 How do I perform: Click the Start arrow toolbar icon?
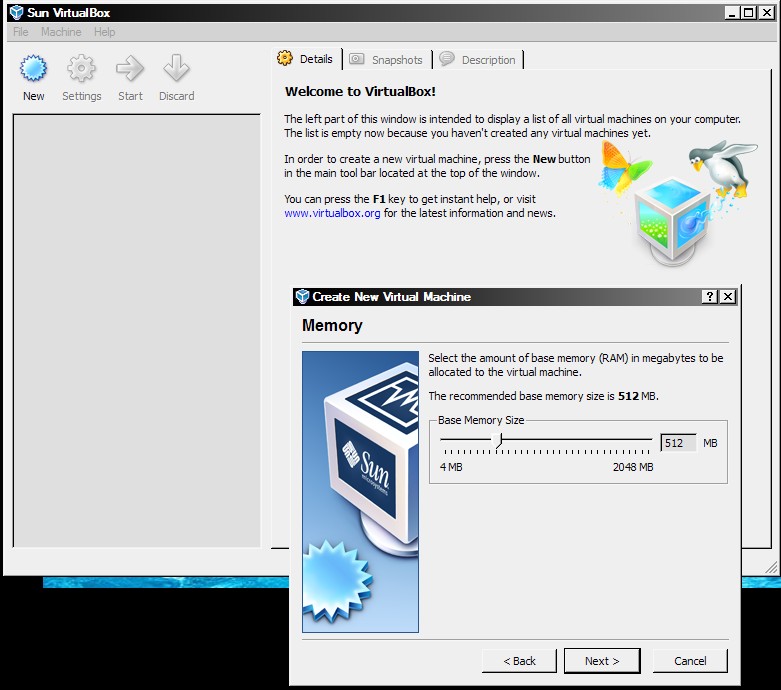[130, 68]
